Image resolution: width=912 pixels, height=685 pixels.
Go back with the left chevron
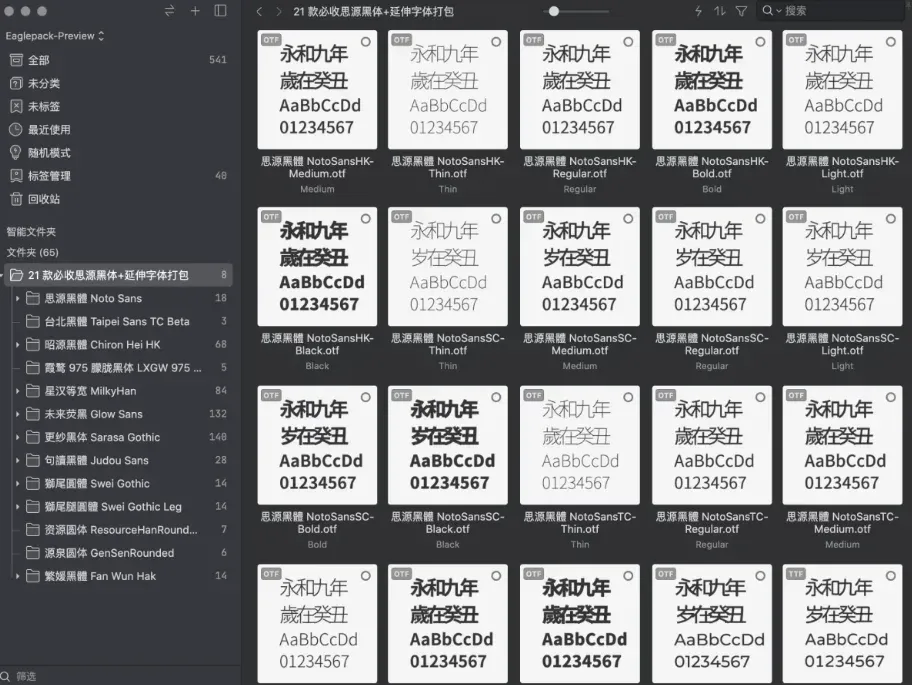coord(259,12)
